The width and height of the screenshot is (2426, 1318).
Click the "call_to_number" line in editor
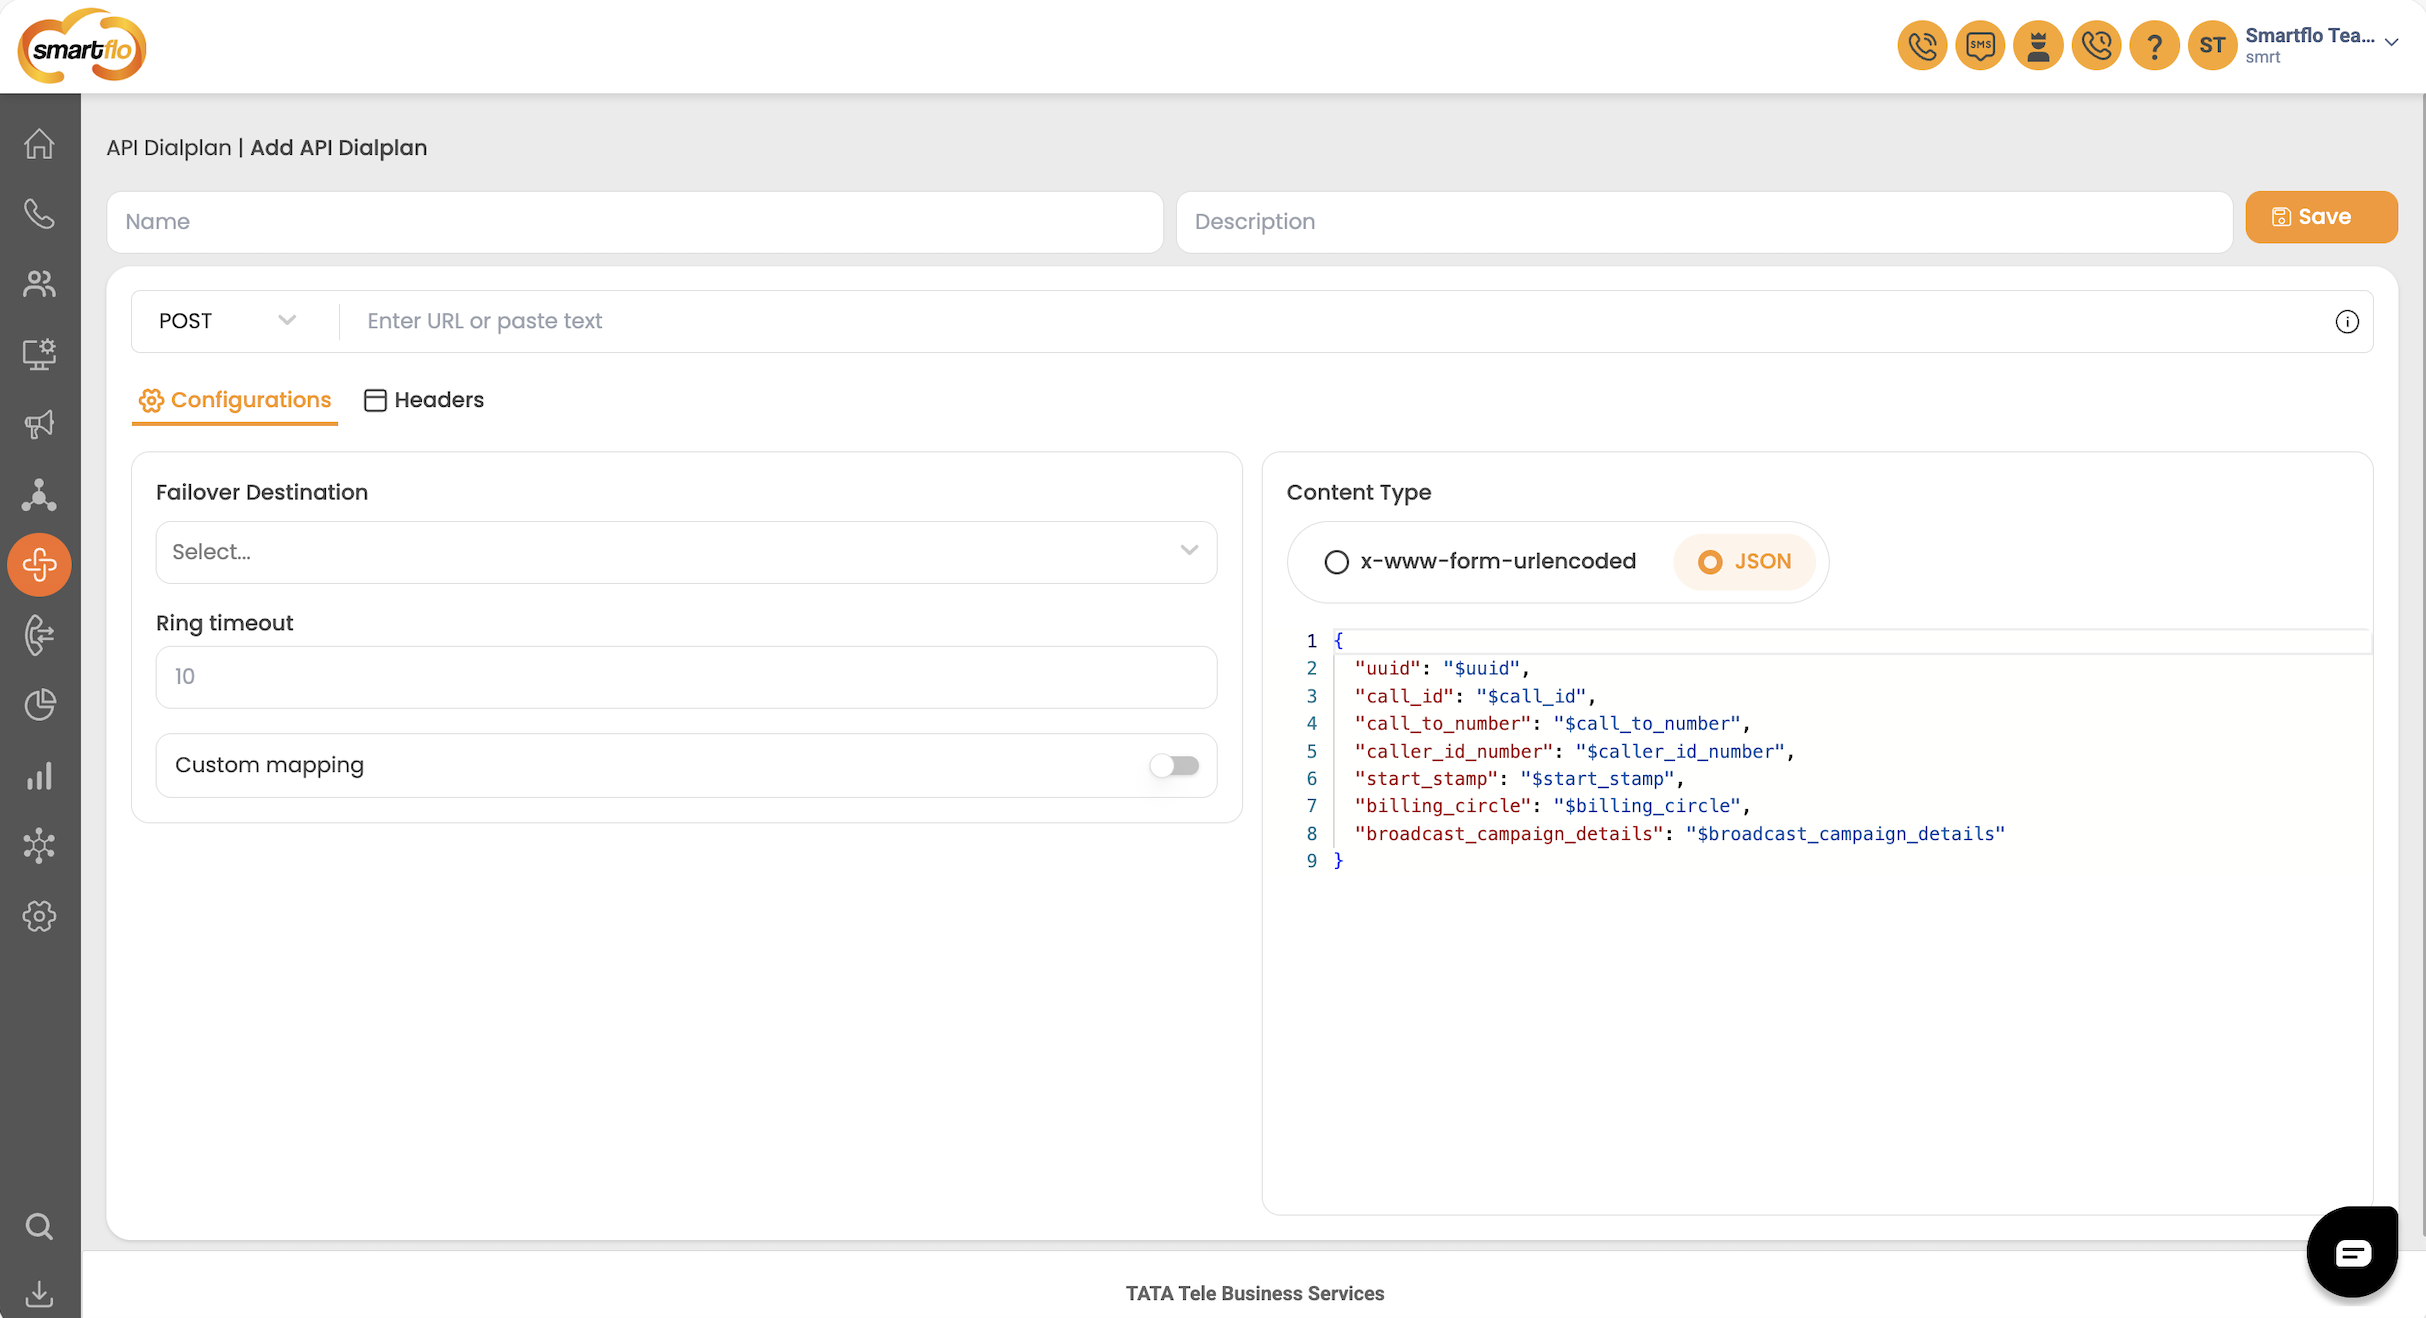coord(1552,723)
